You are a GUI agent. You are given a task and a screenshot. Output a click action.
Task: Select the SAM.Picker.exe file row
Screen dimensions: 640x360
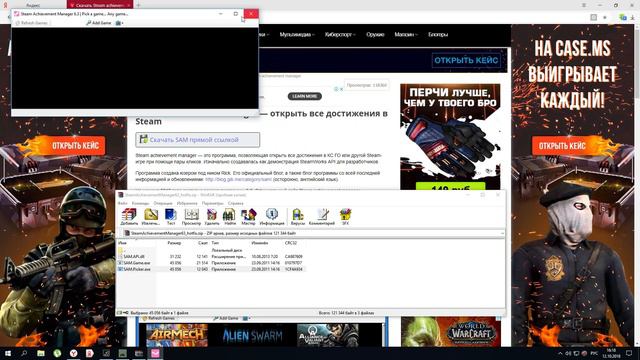(x=211, y=269)
